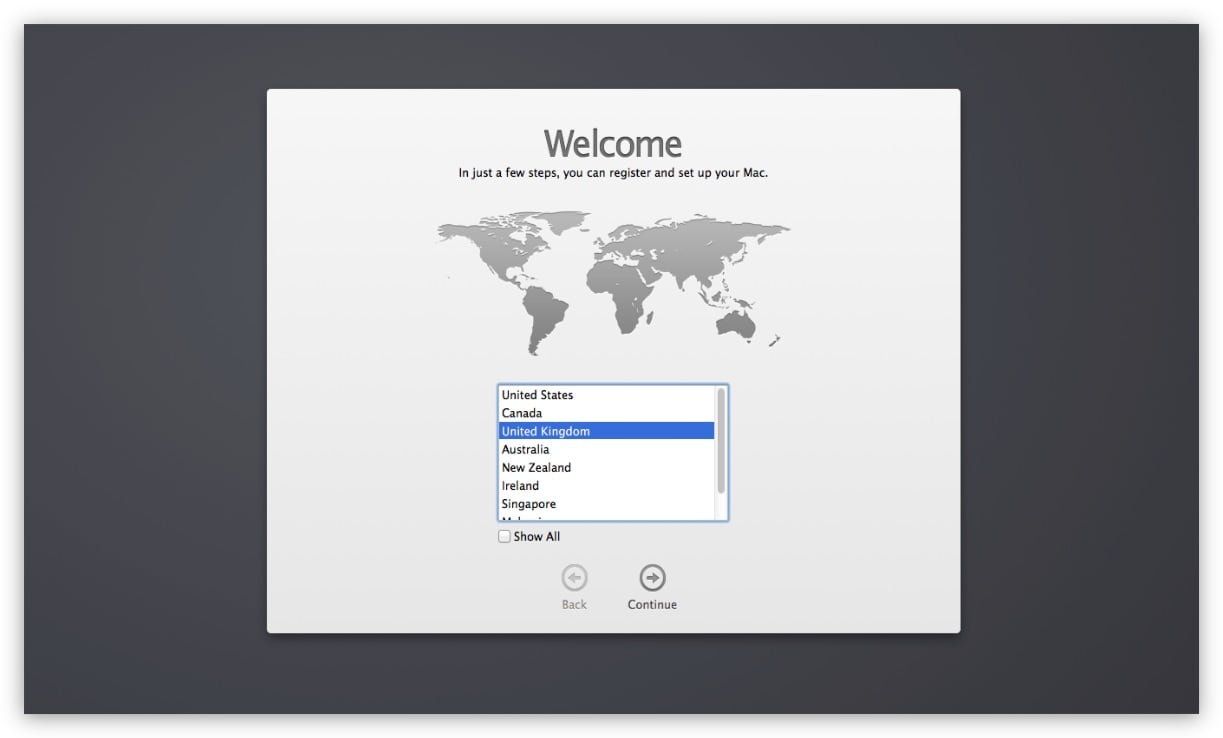
Task: Click the partially visible entry below Singapore
Action: coord(524,518)
